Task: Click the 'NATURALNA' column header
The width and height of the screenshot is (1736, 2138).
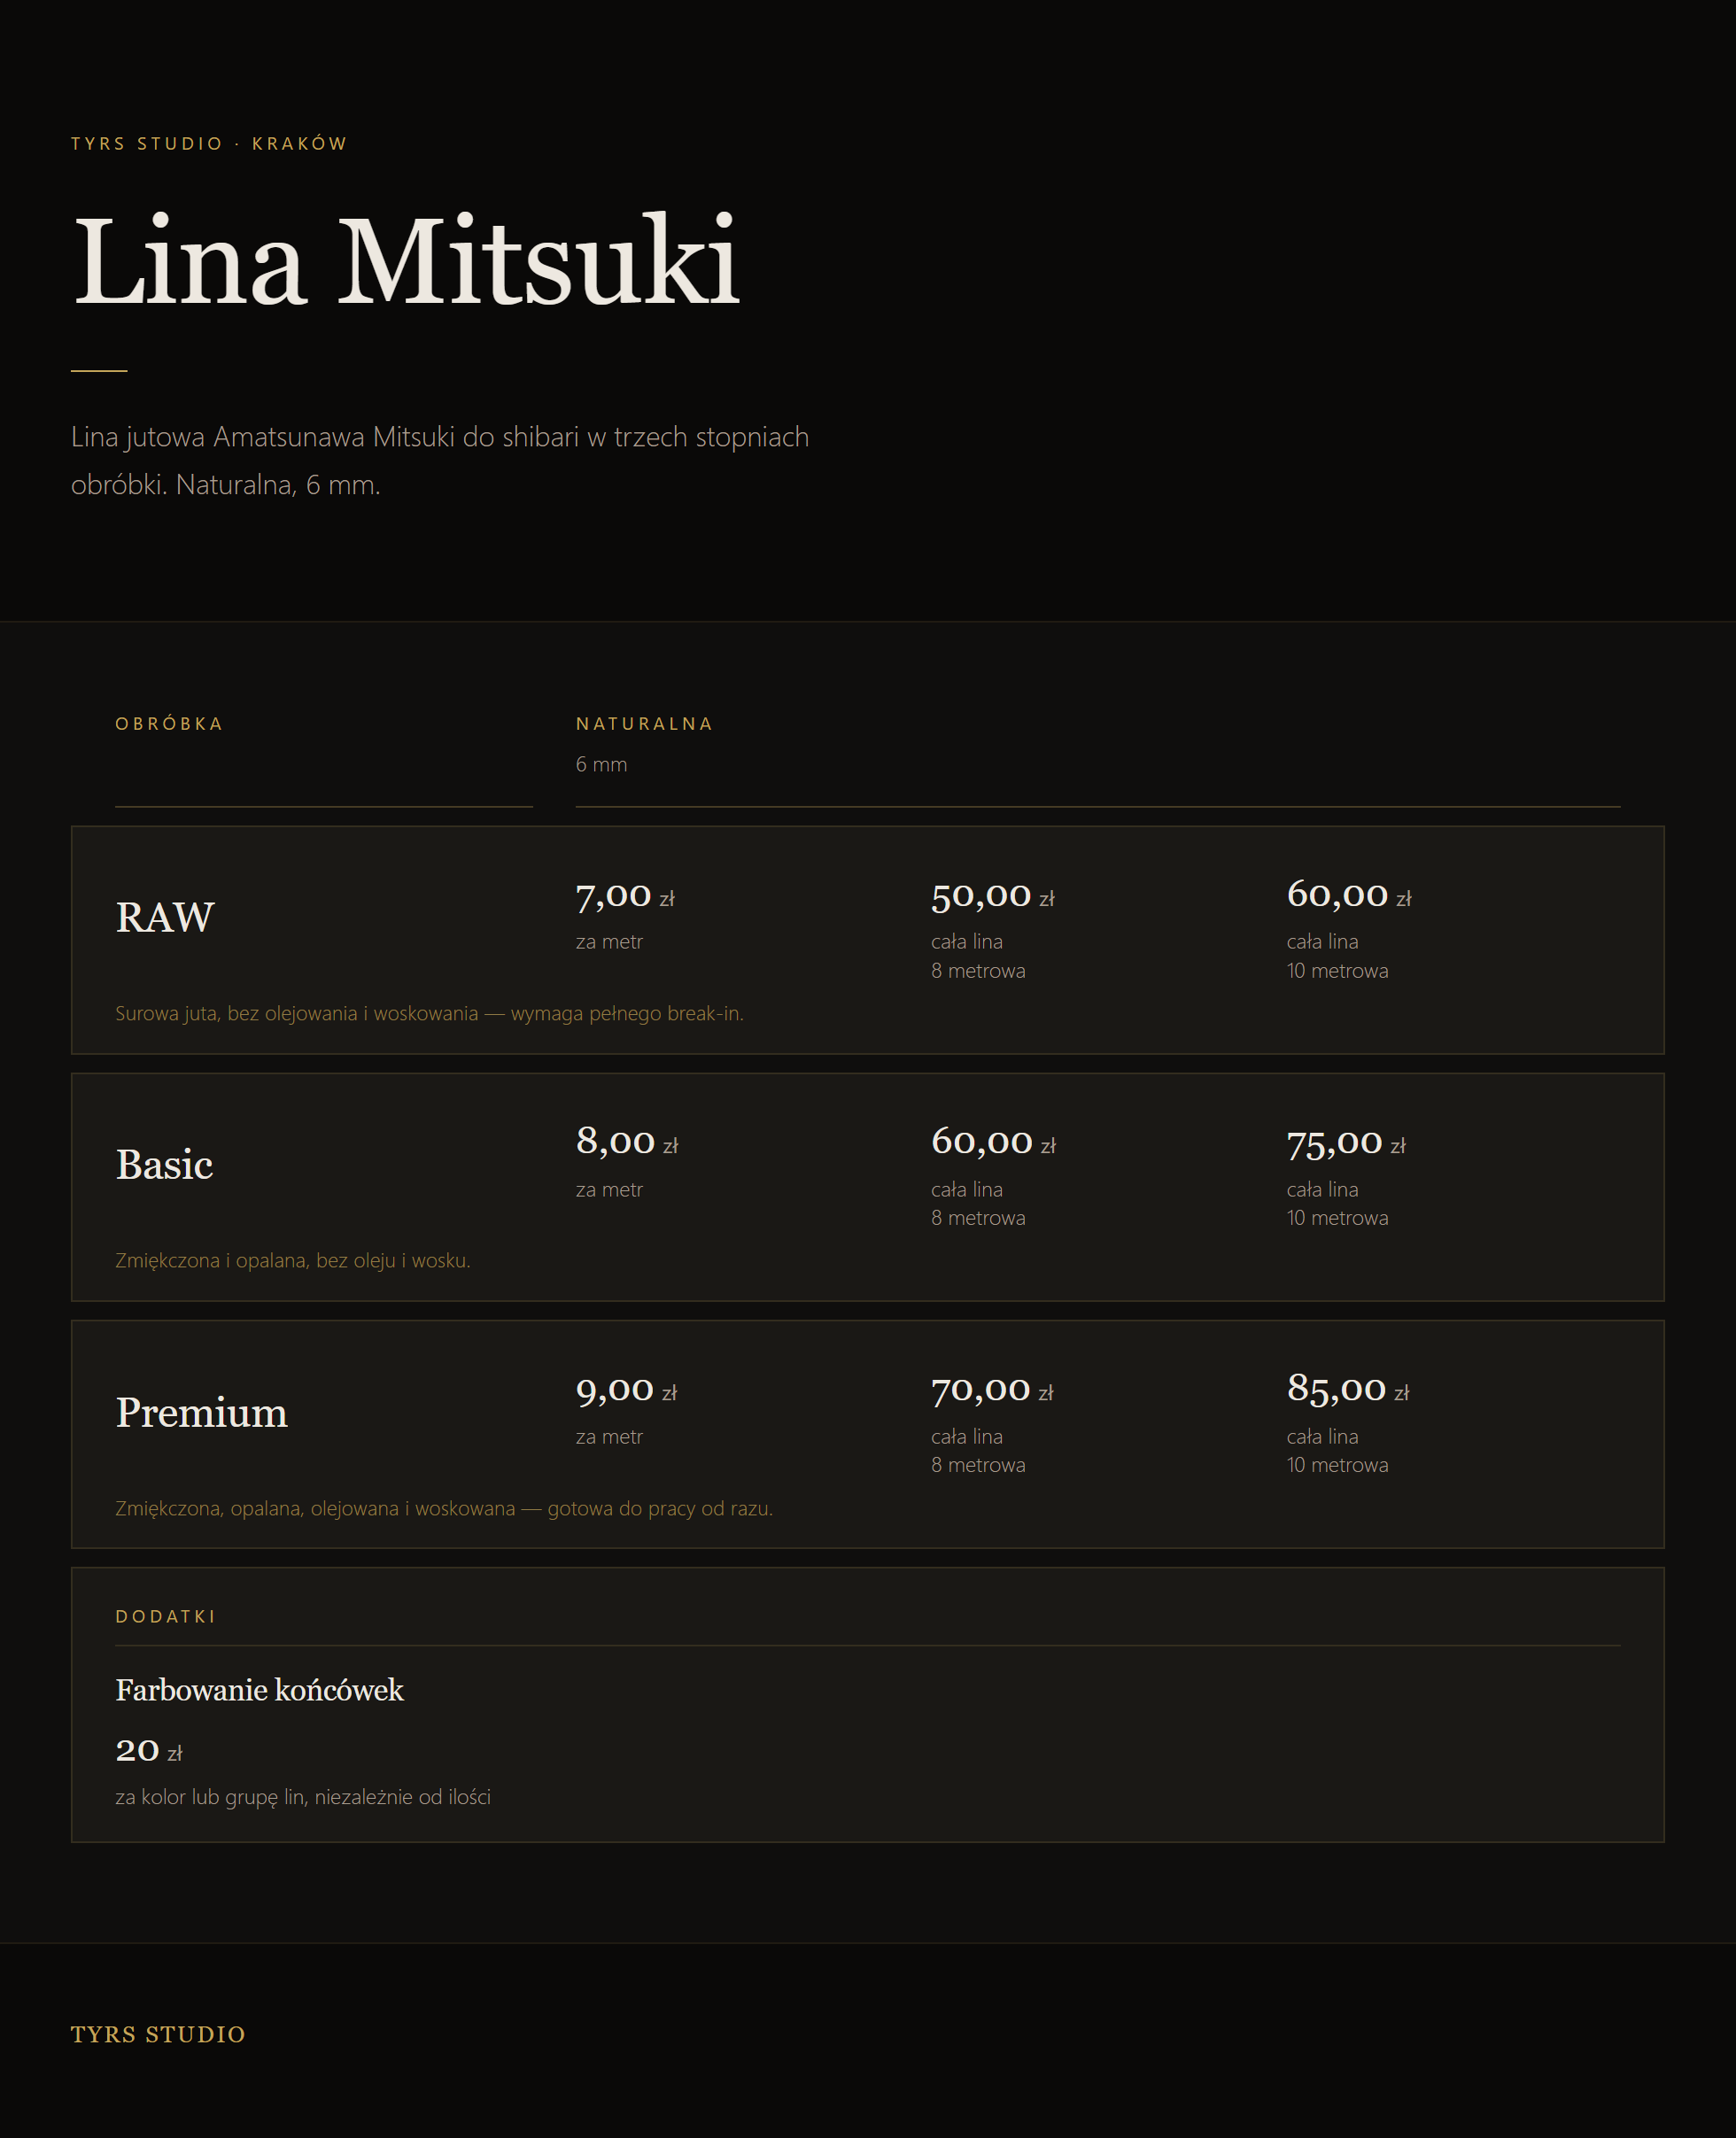Action: [x=644, y=724]
